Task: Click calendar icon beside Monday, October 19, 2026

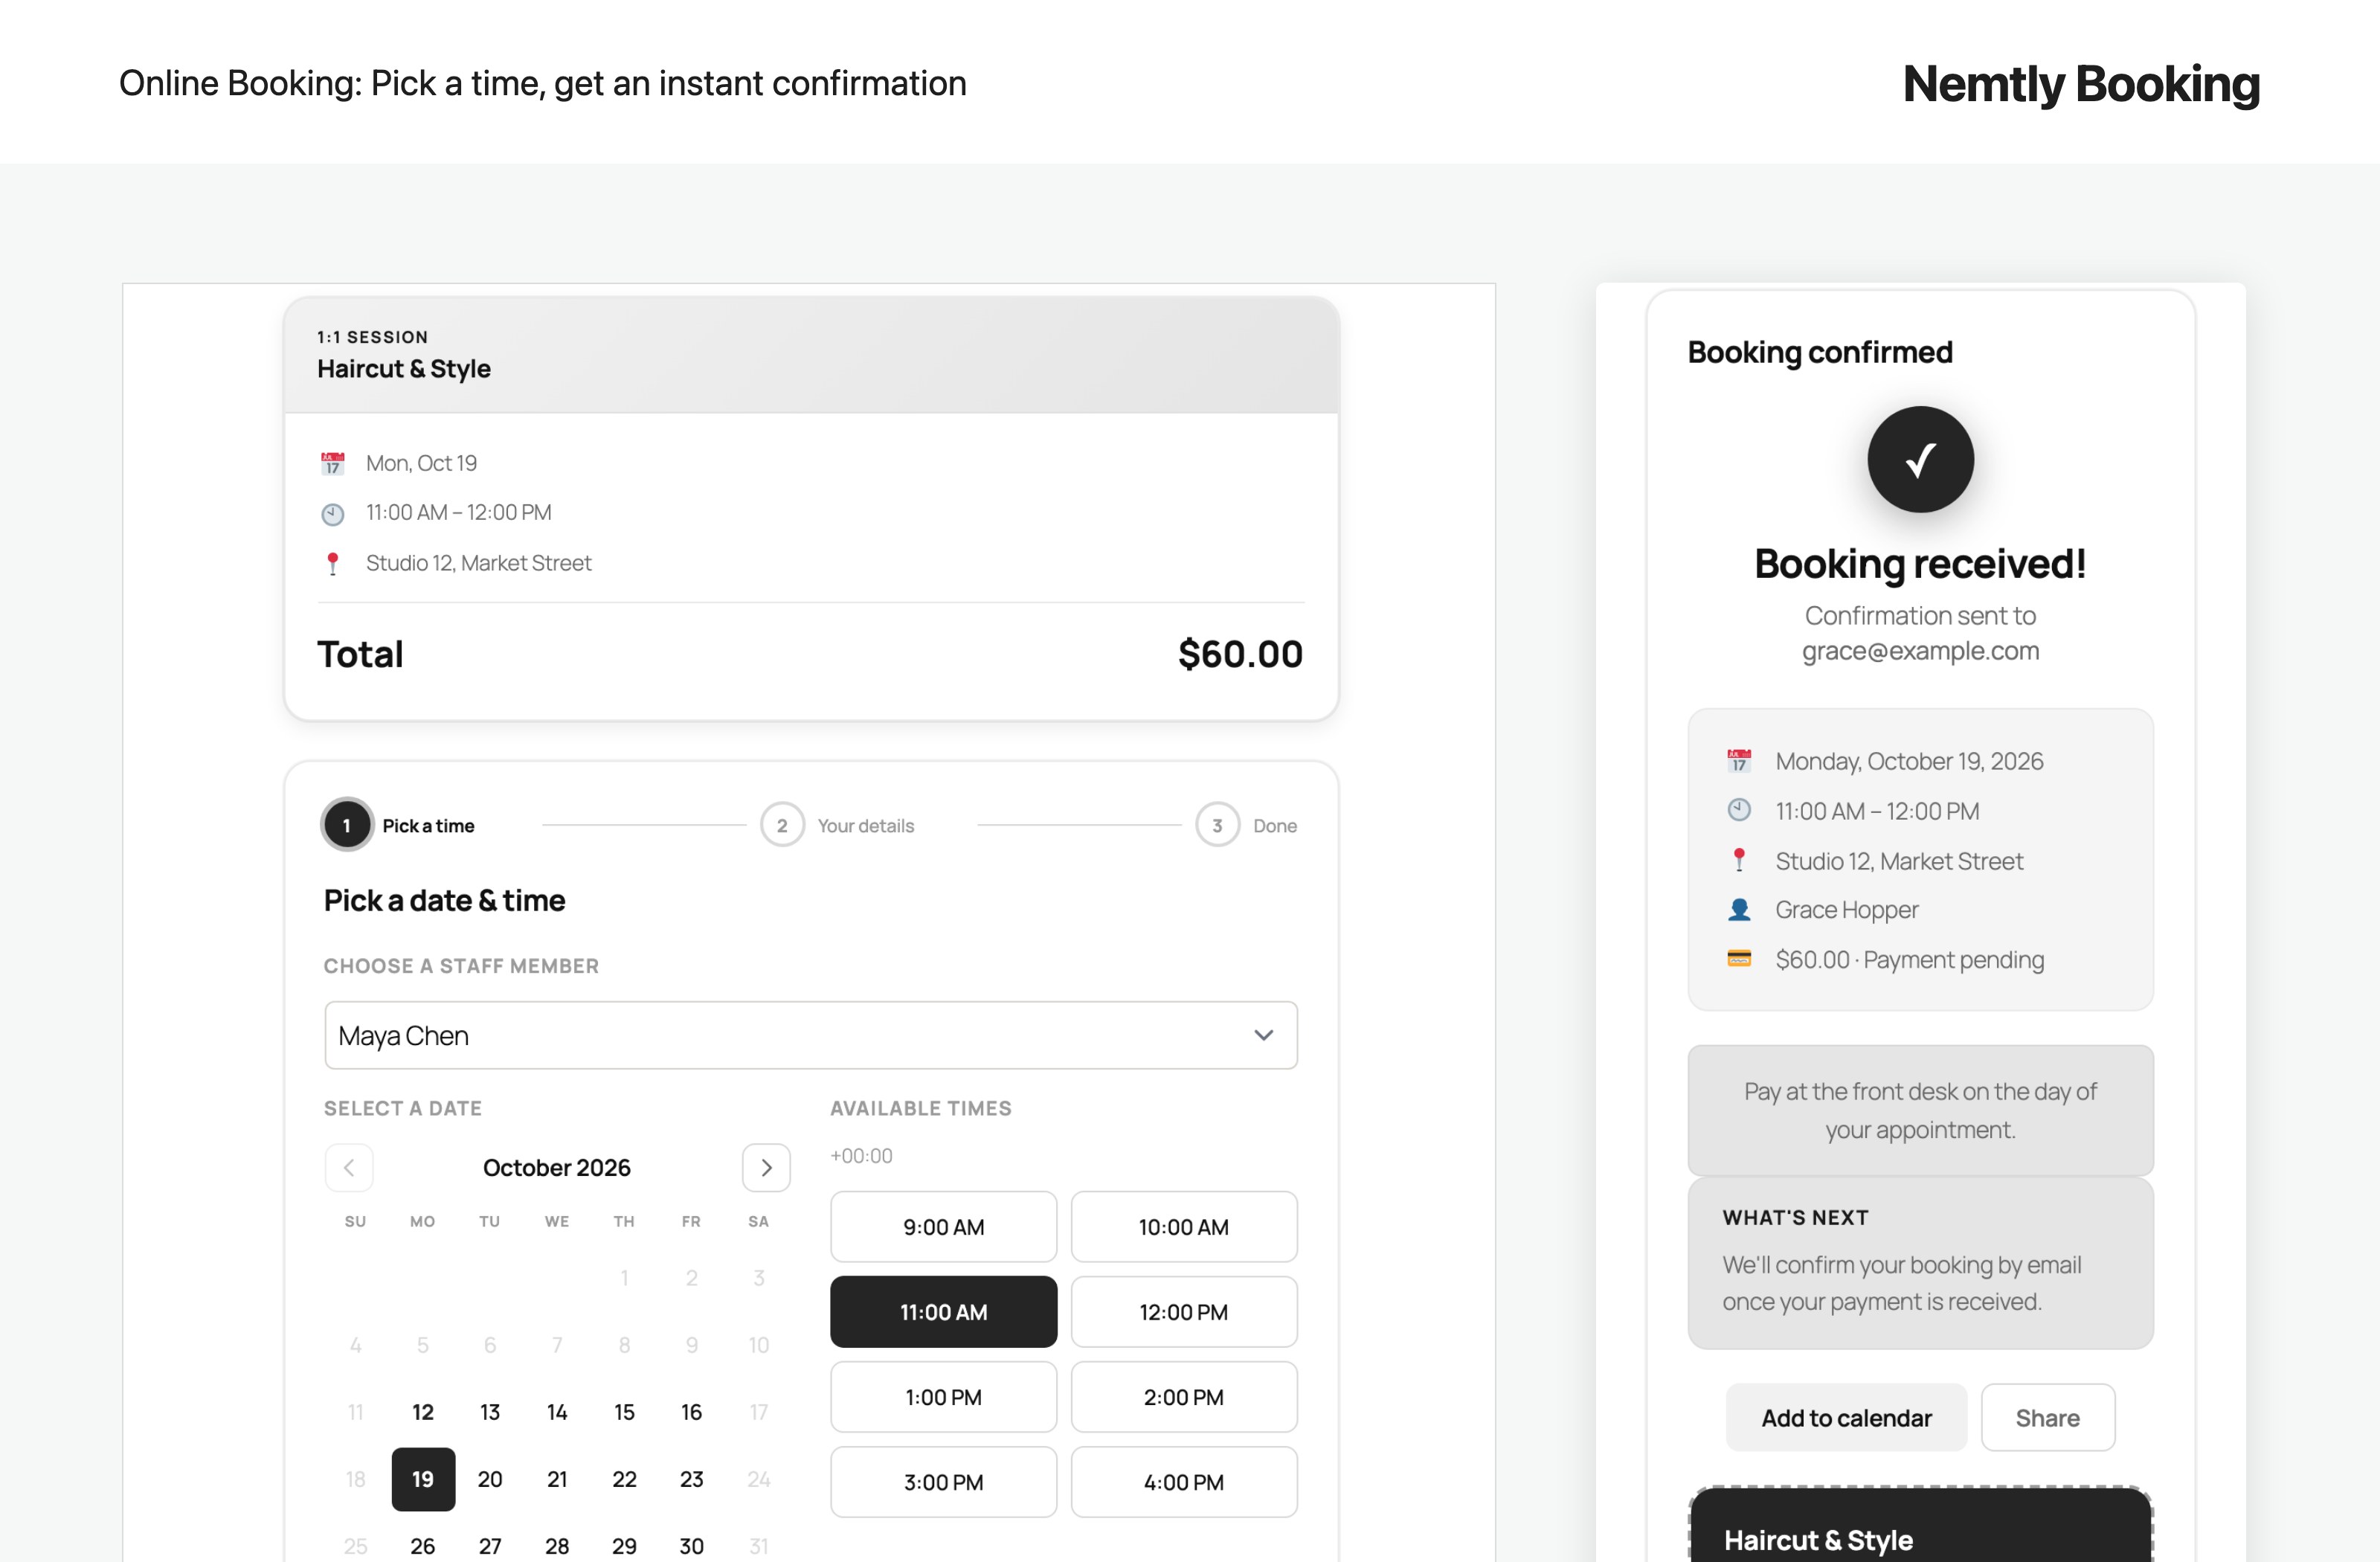Action: coord(1739,761)
